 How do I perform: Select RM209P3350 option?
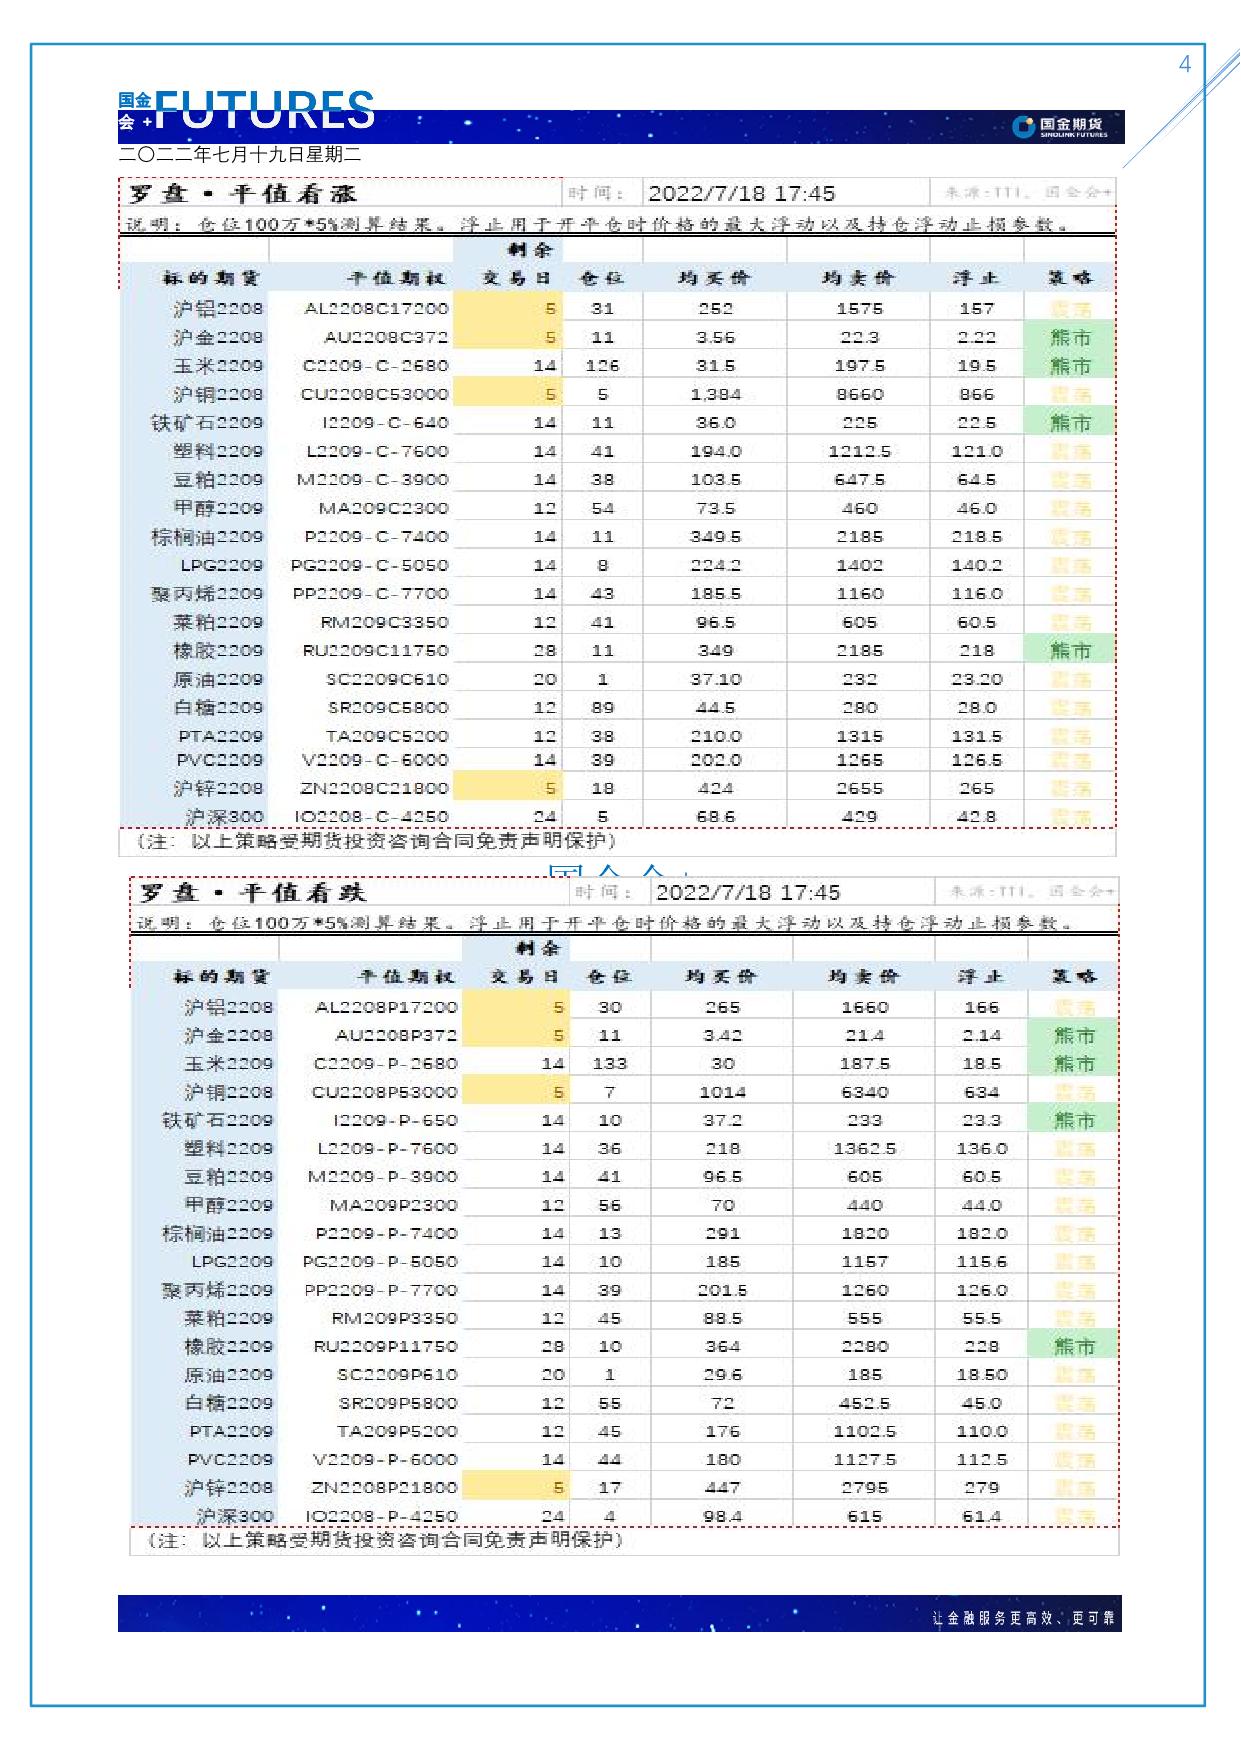click(x=394, y=1318)
